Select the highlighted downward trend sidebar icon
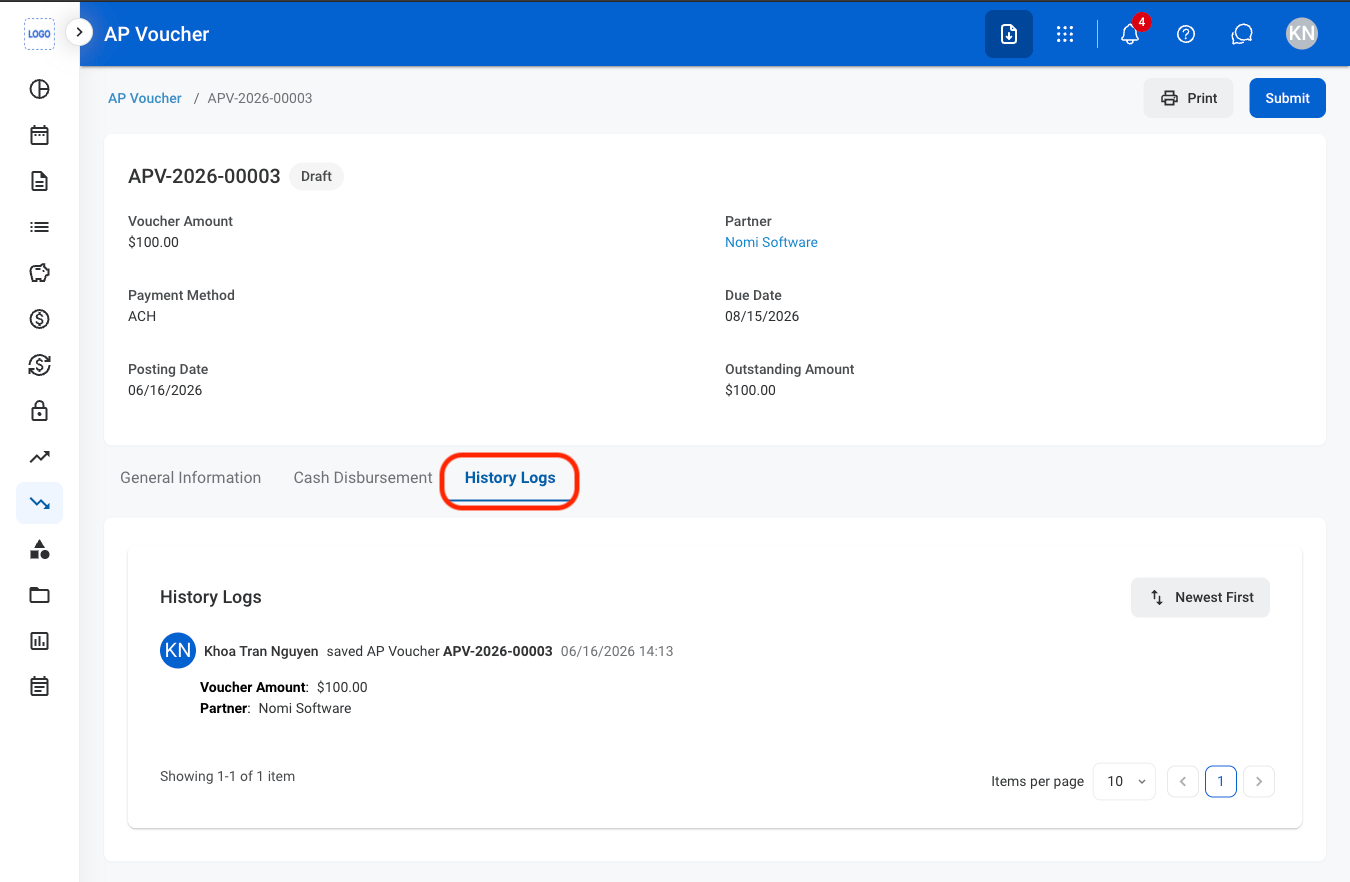 (39, 503)
